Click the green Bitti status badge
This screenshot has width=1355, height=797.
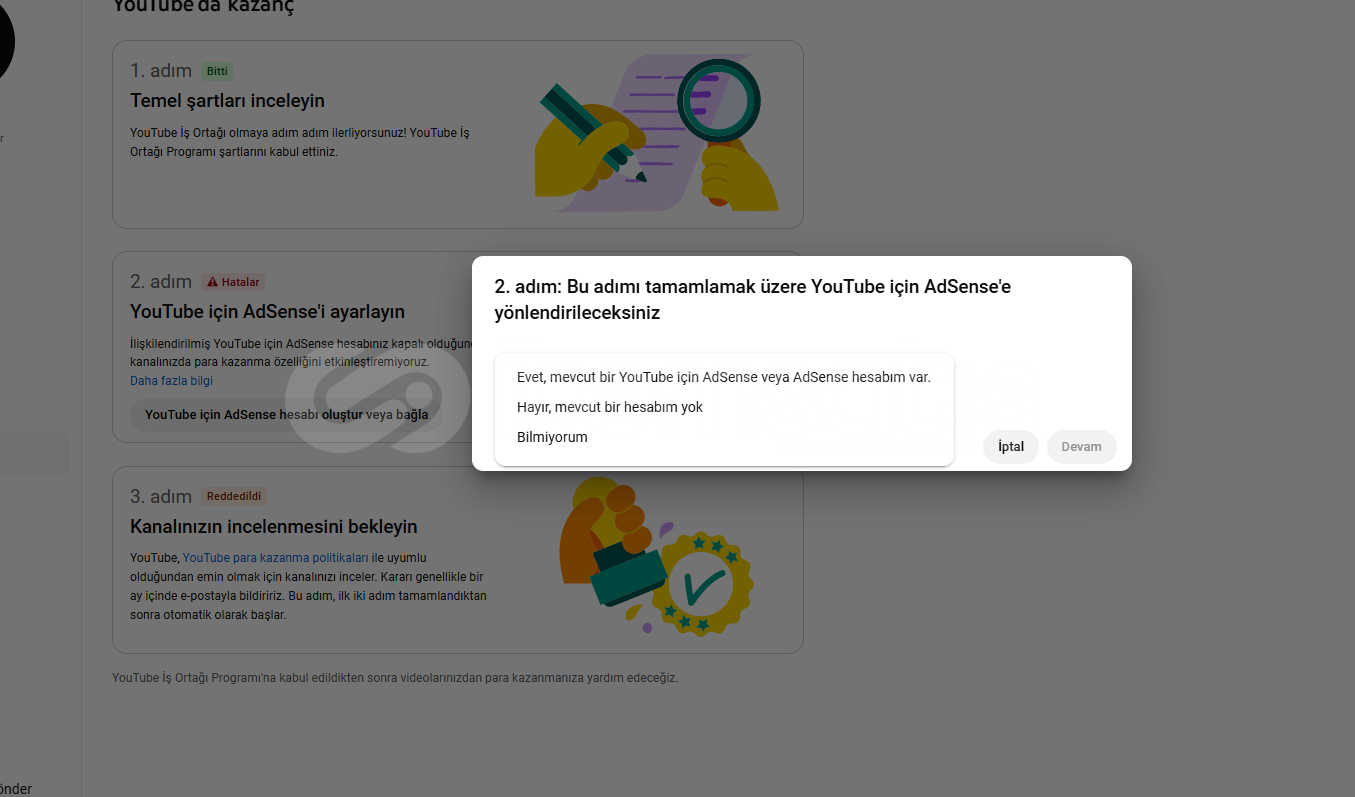pos(218,71)
